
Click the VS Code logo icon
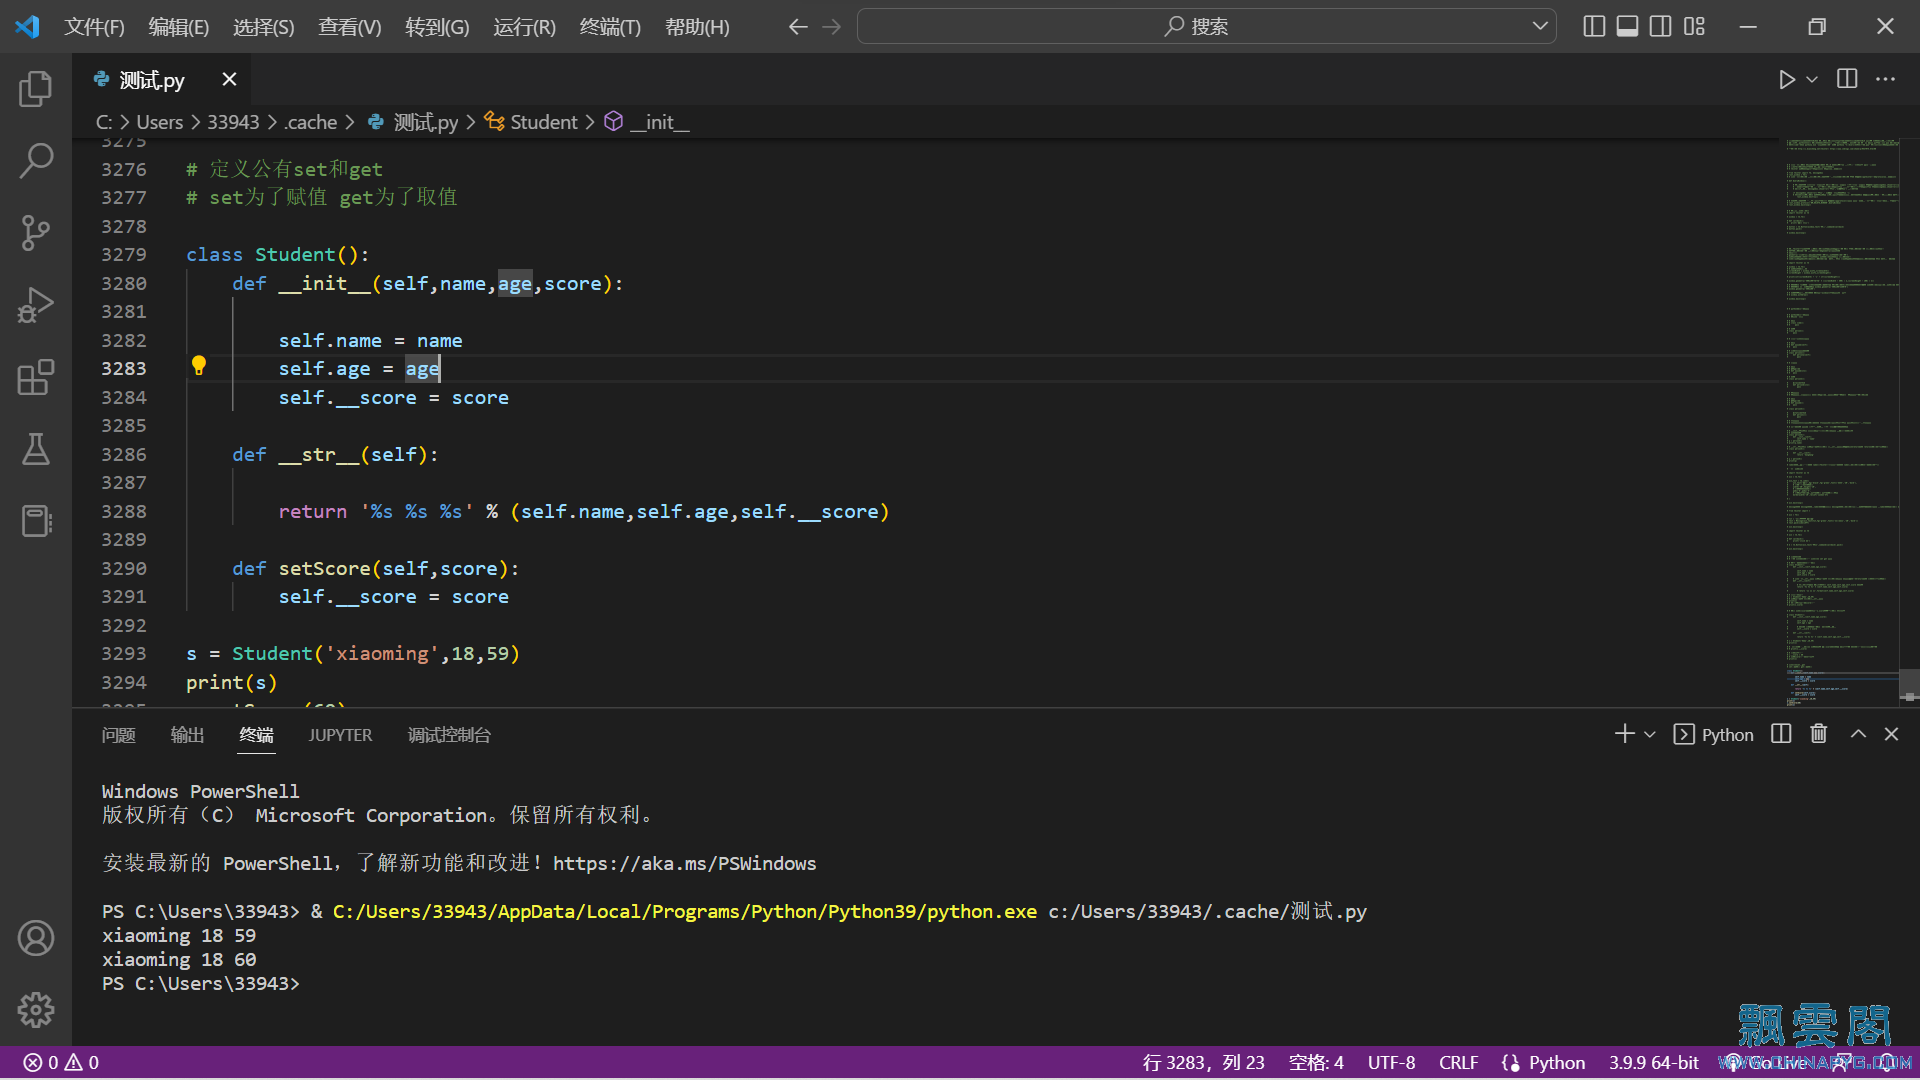[27, 27]
